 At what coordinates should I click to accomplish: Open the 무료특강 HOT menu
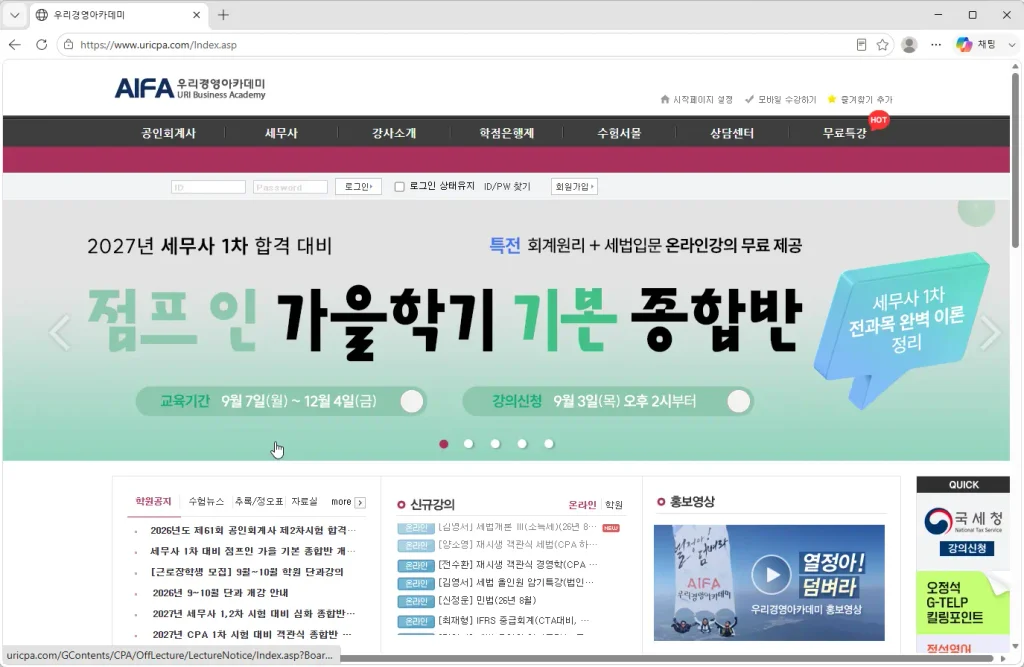point(844,133)
